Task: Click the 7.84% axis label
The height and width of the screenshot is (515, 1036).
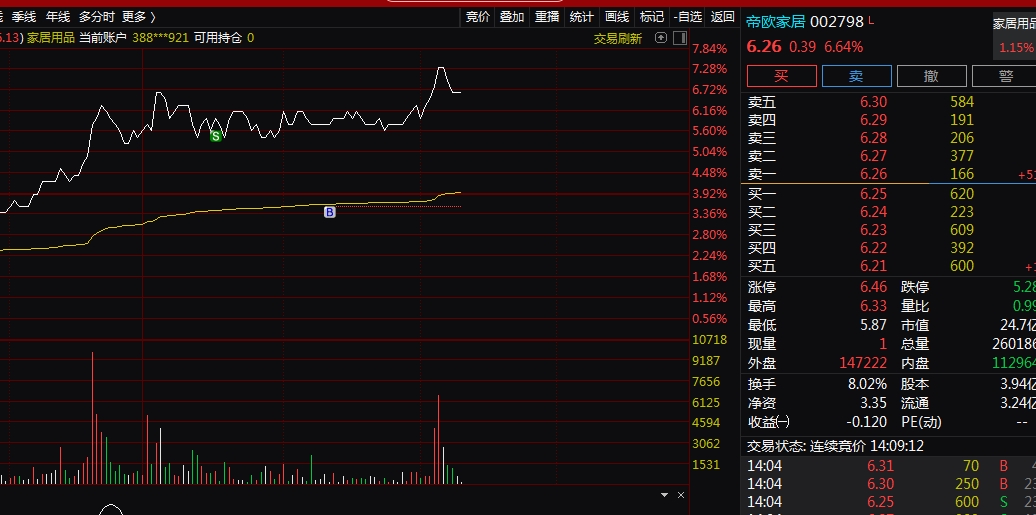Action: (x=710, y=48)
